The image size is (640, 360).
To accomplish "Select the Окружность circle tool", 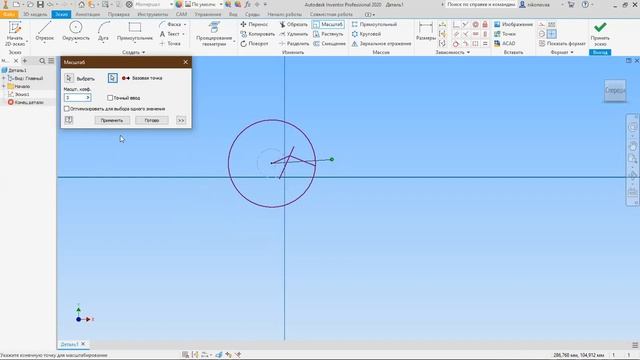I will (76, 32).
